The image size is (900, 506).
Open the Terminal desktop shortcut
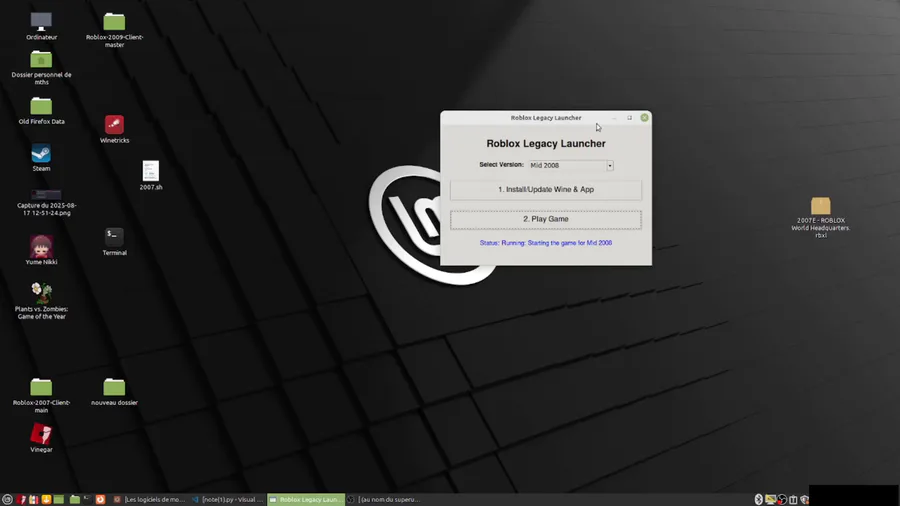[x=114, y=242]
